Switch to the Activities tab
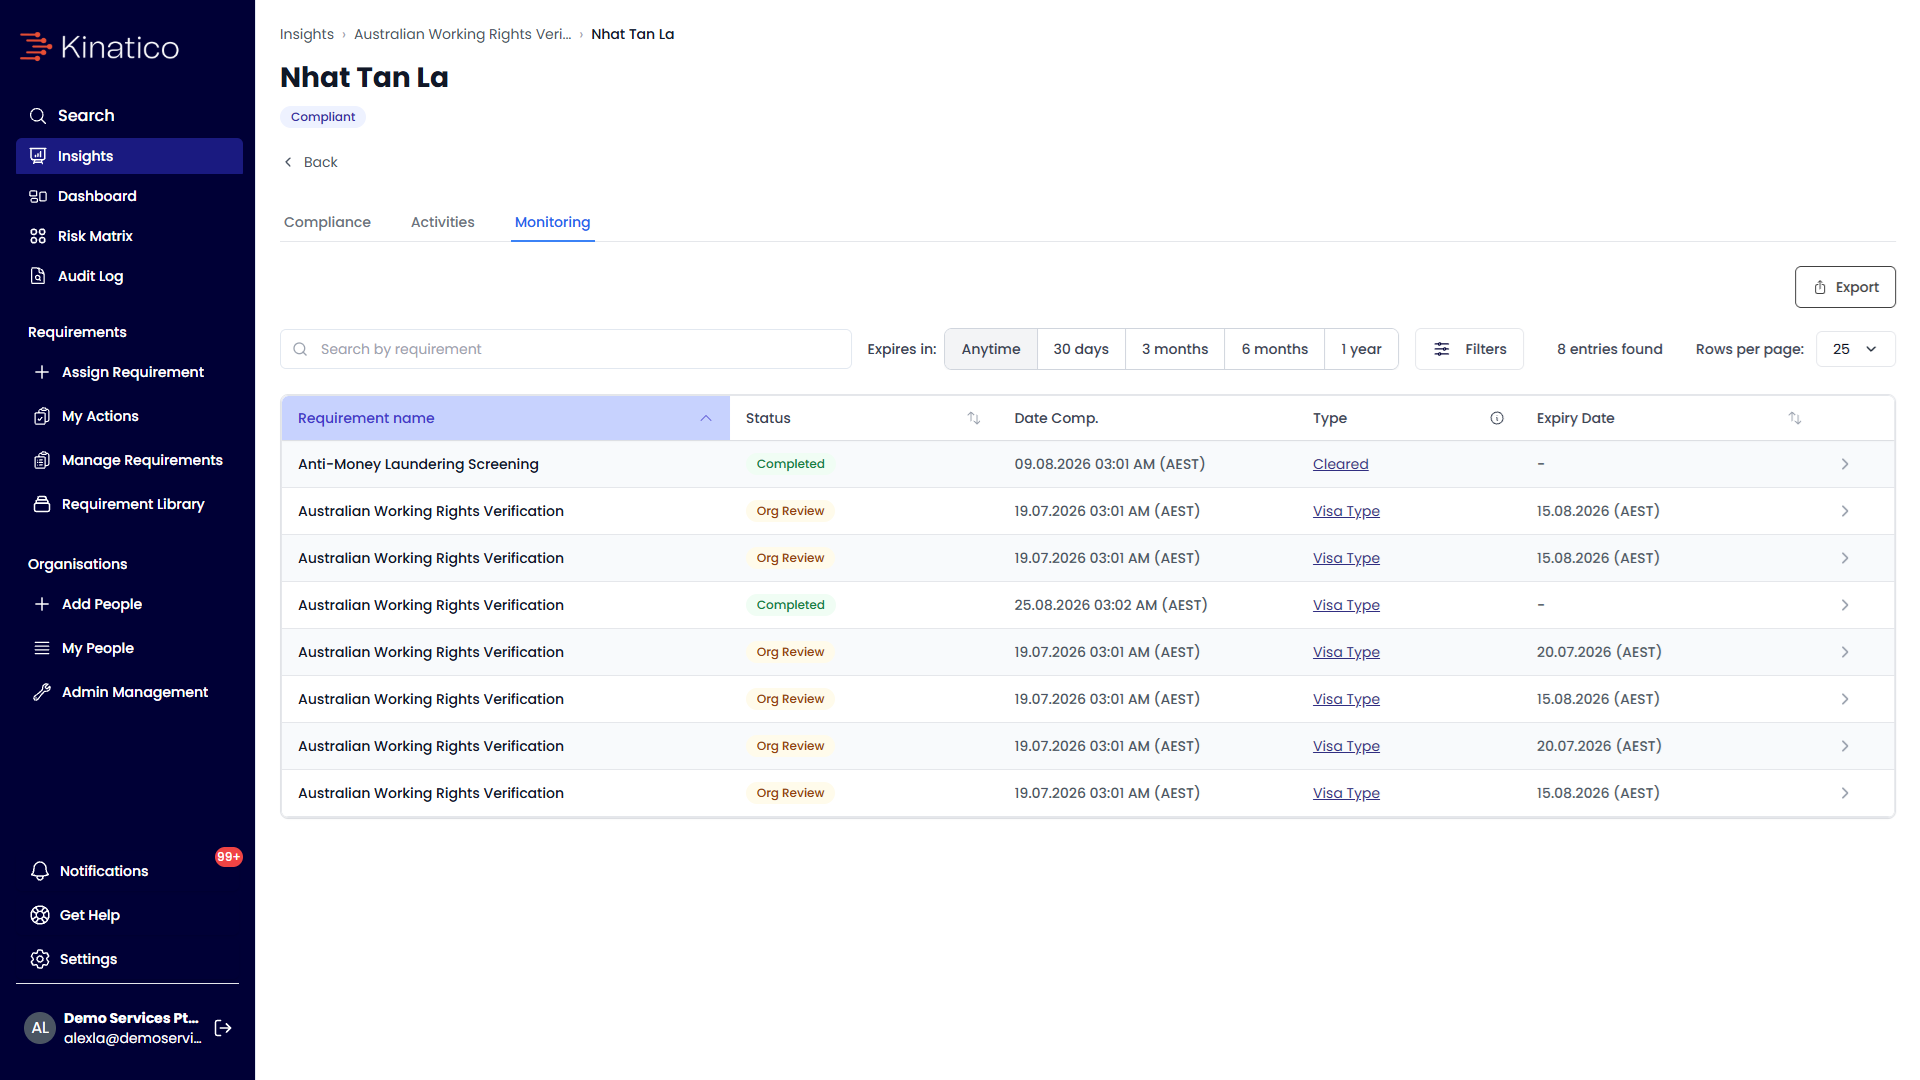The image size is (1920, 1080). [443, 222]
